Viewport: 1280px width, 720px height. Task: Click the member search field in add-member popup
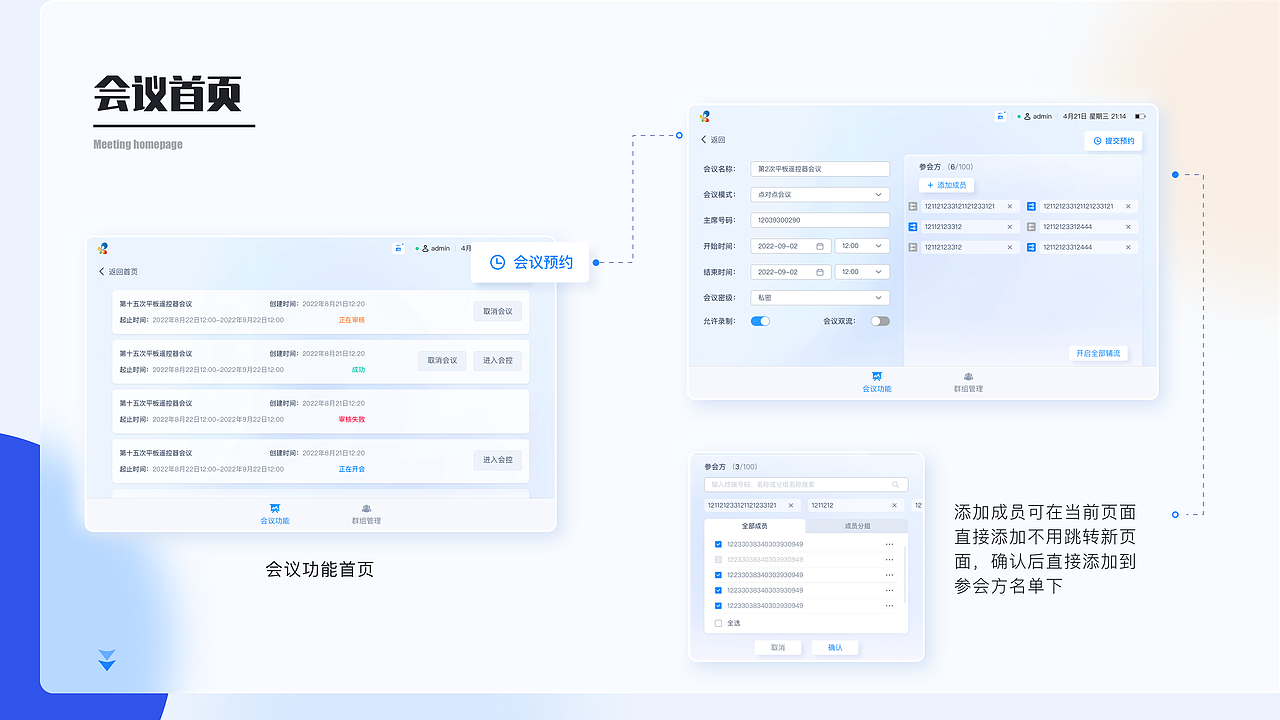pyautogui.click(x=806, y=484)
